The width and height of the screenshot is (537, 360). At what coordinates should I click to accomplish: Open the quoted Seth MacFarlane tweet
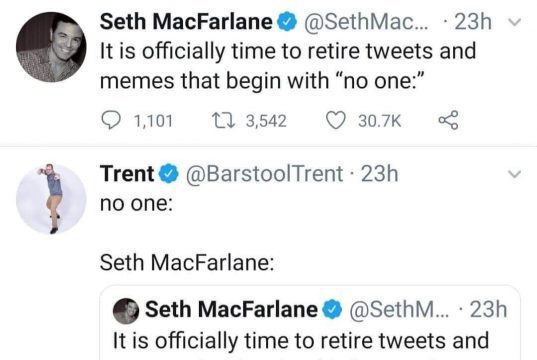[x=310, y=323]
